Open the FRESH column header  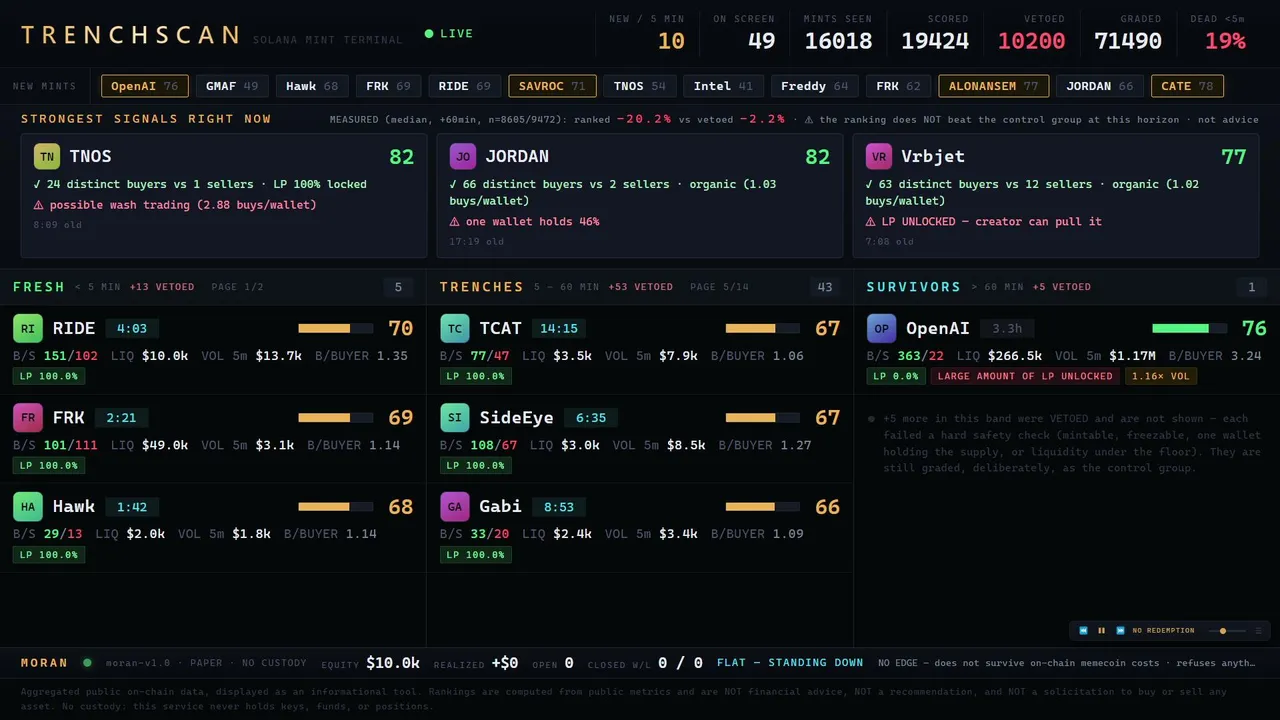[x=39, y=287]
